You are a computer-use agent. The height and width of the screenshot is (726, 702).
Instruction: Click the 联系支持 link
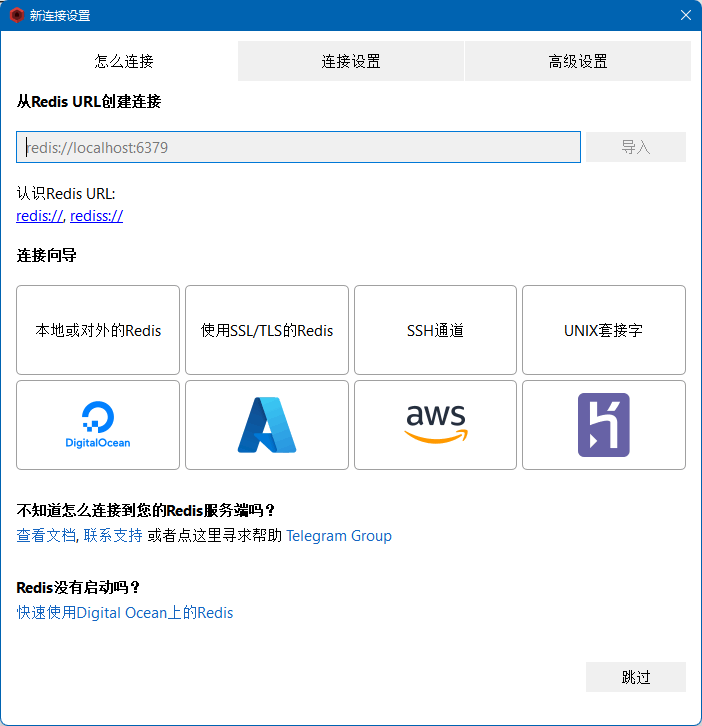point(113,536)
